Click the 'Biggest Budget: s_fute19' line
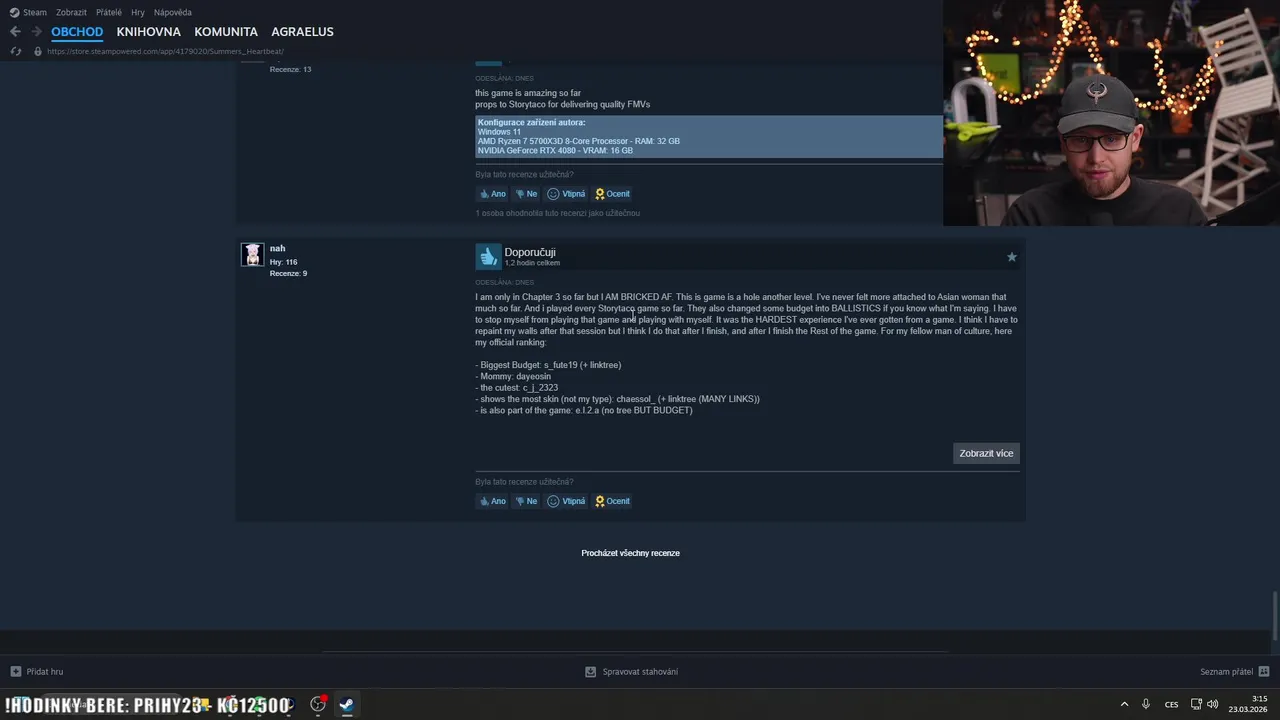The height and width of the screenshot is (720, 1280). click(x=548, y=365)
